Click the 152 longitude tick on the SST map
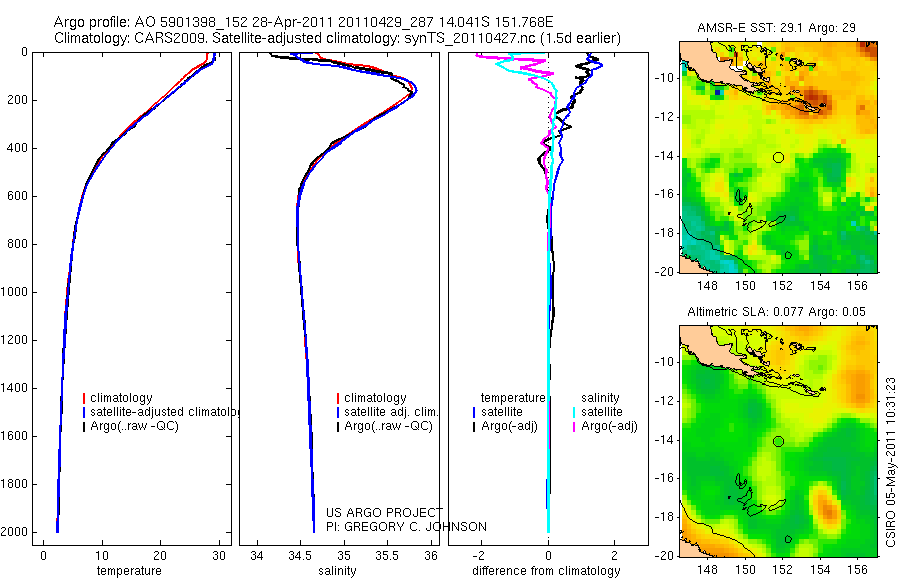The width and height of the screenshot is (900, 580). (x=782, y=285)
